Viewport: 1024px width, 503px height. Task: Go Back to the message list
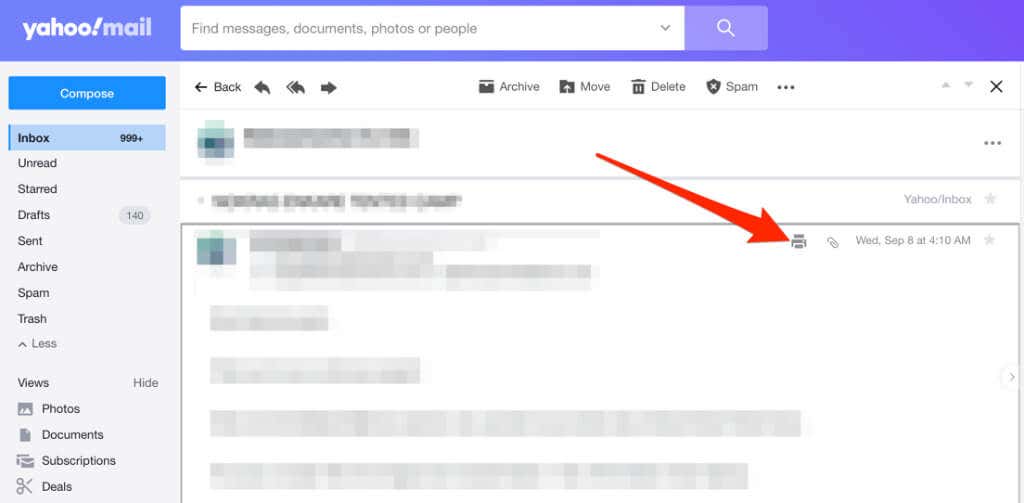coord(218,87)
